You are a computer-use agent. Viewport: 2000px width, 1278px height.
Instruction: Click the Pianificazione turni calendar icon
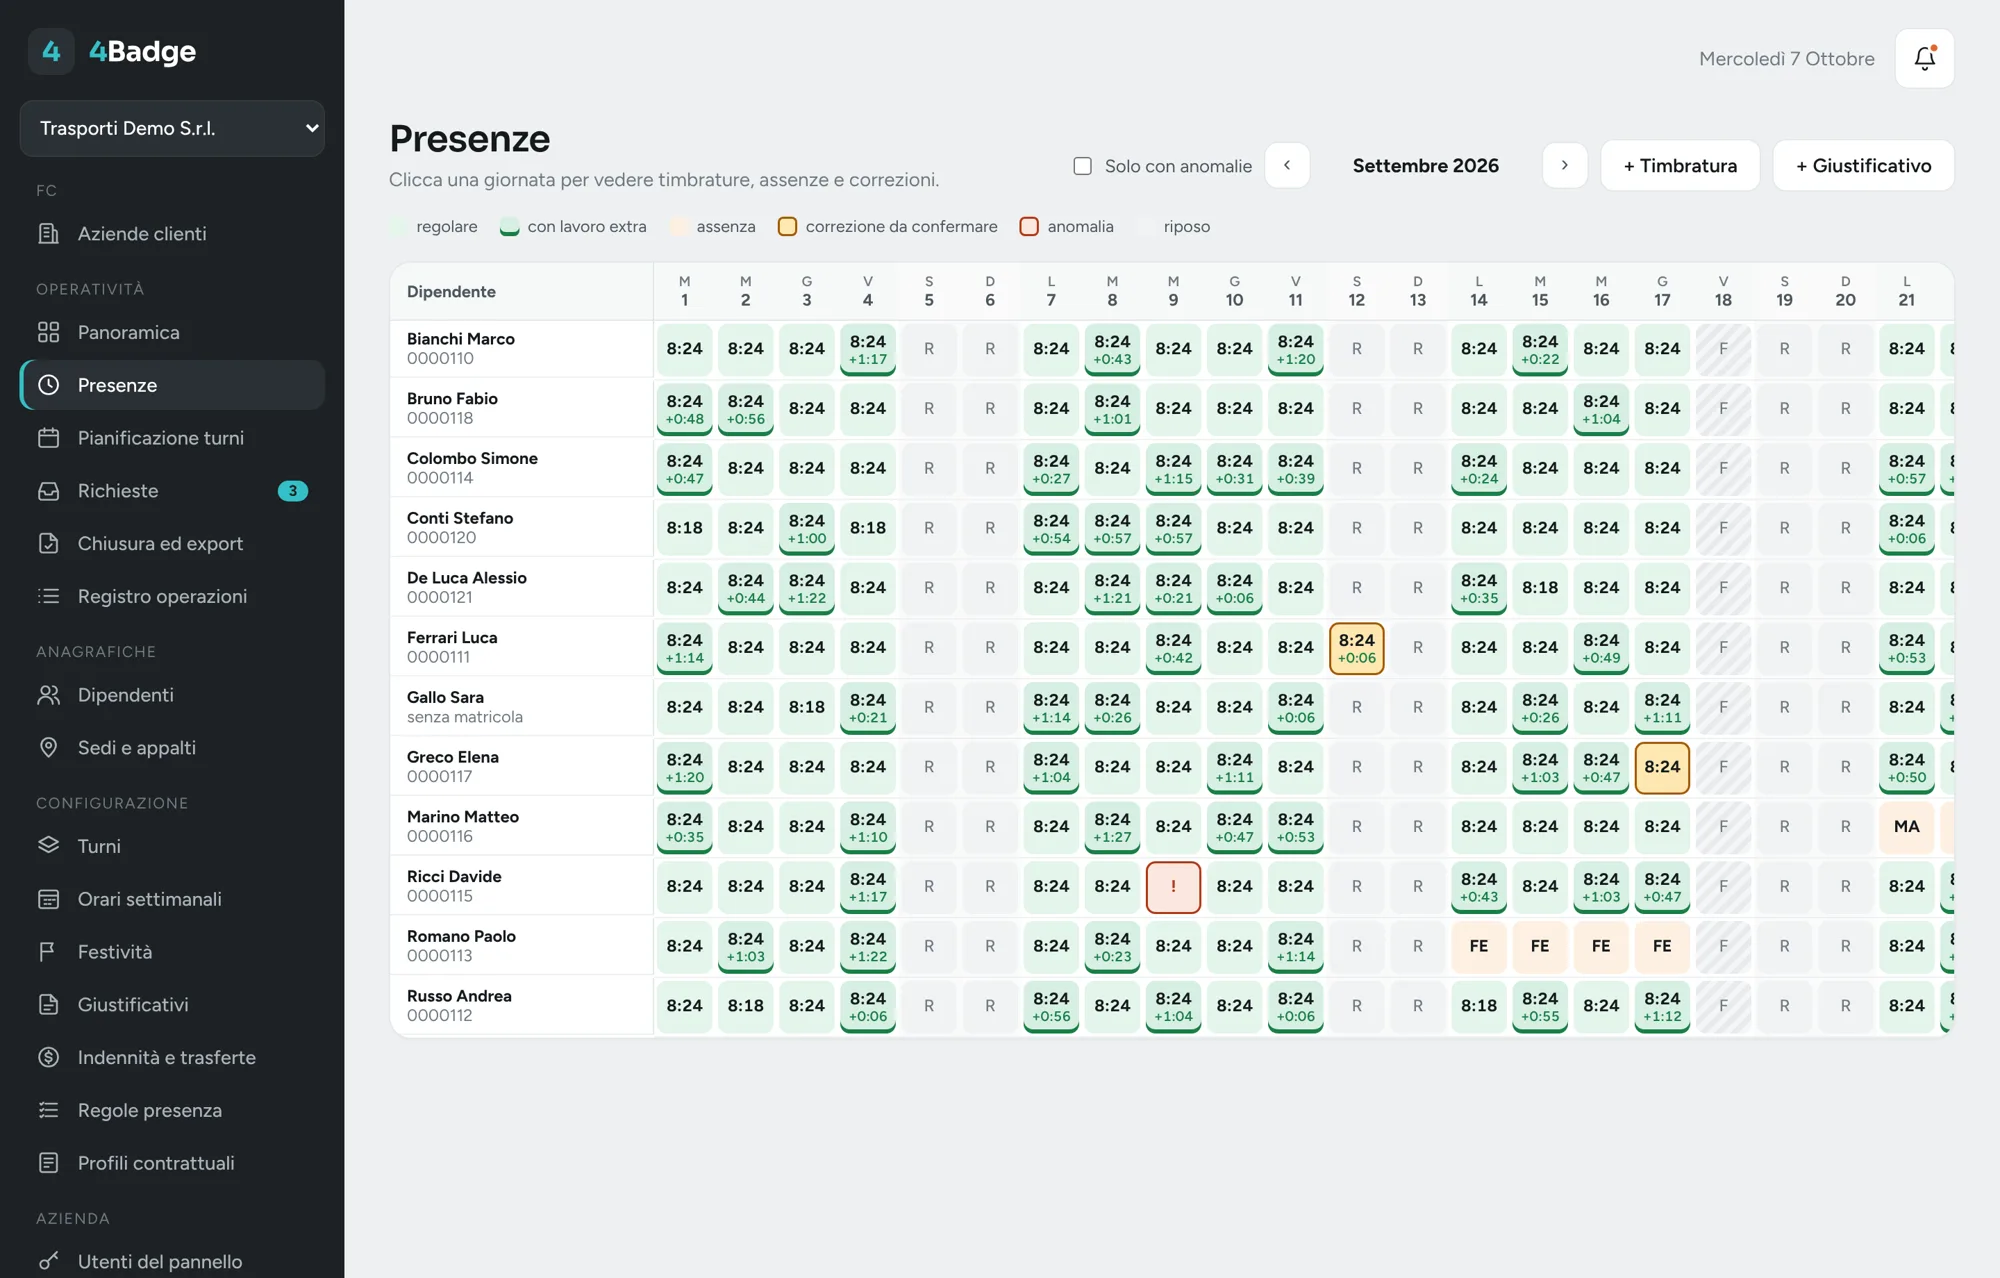[48, 438]
